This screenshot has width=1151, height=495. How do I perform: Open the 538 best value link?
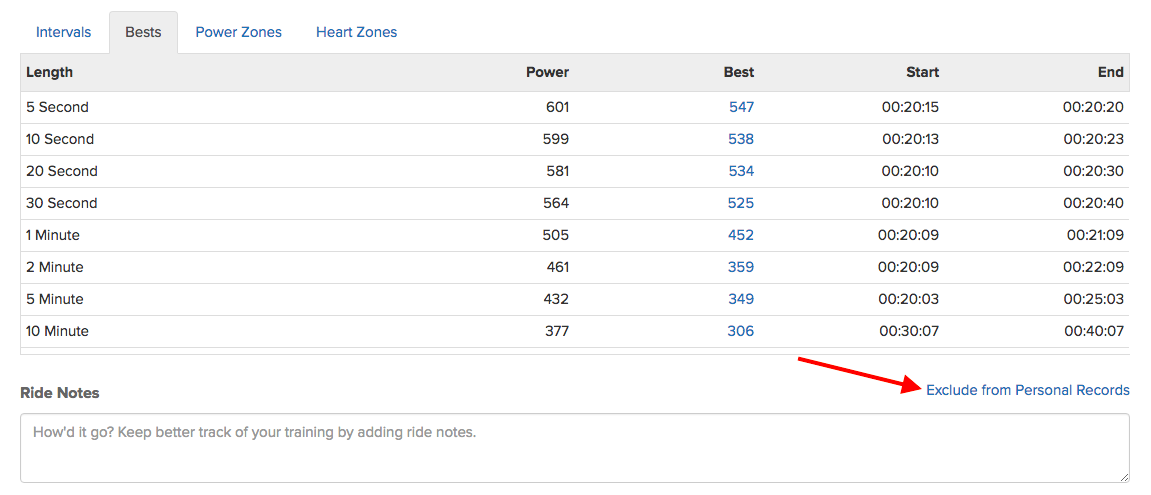741,139
